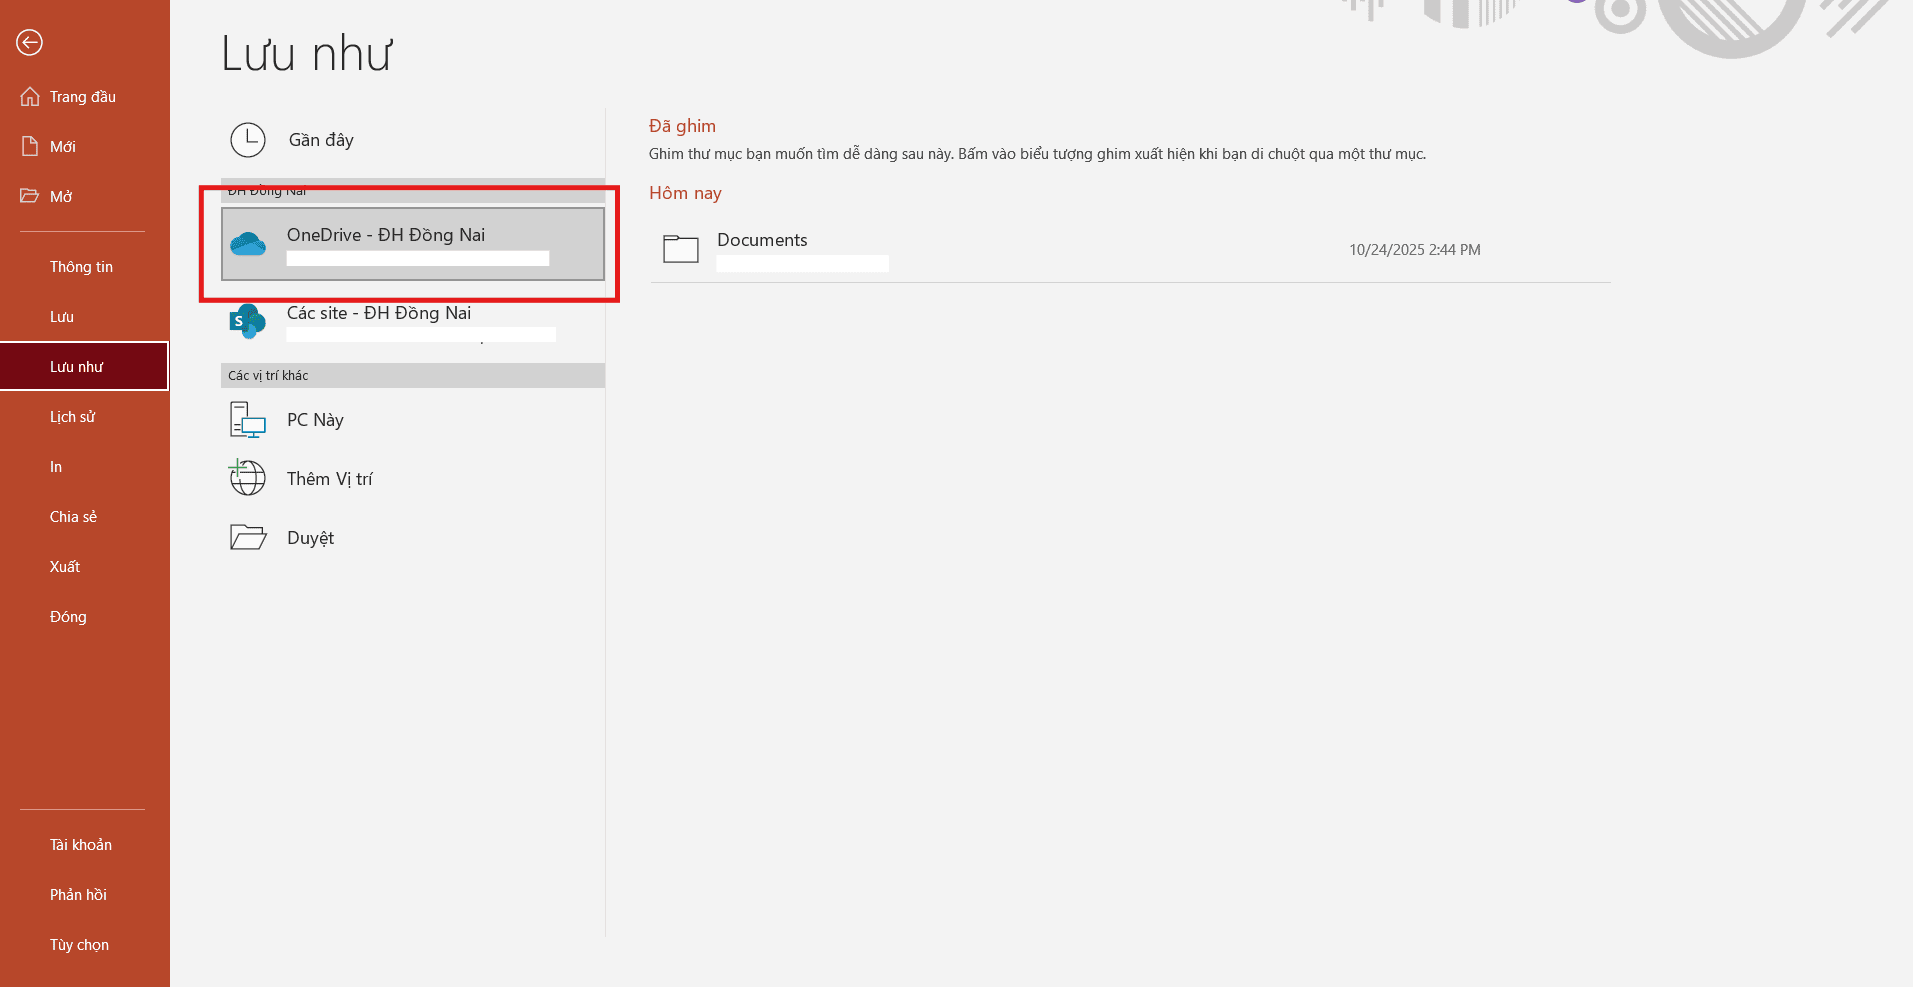
Task: Switch to the Lịch sử tab
Action: click(72, 417)
